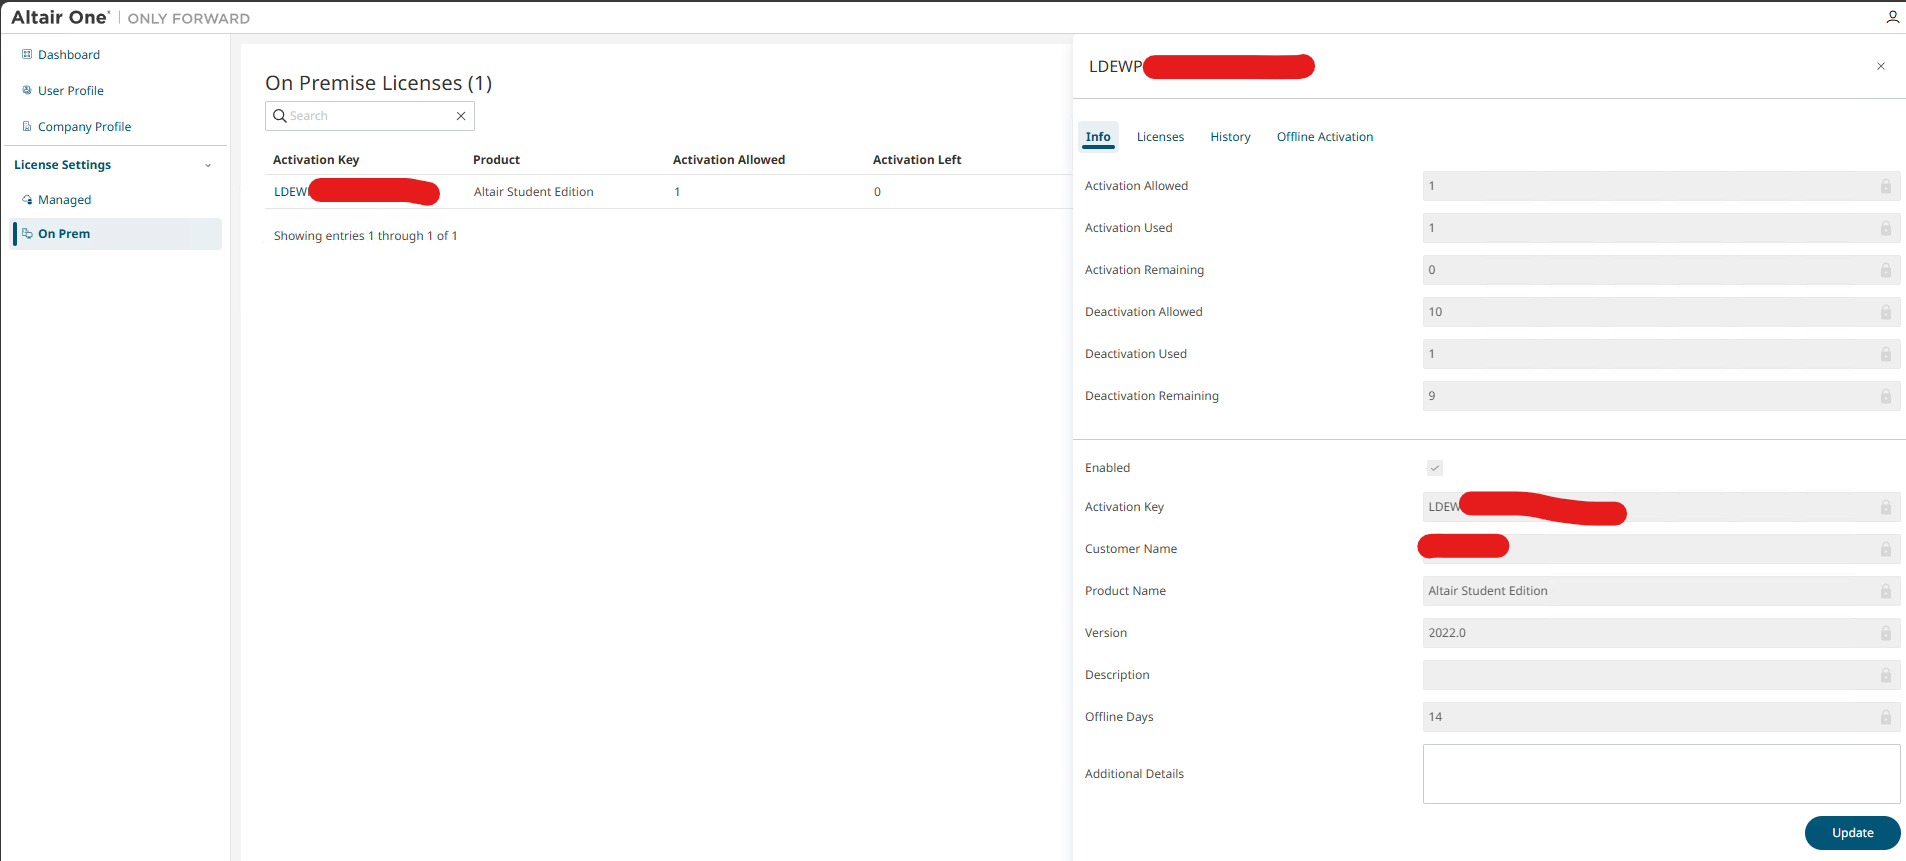Image resolution: width=1906 pixels, height=861 pixels.
Task: Close the license detail panel
Action: (x=1881, y=66)
